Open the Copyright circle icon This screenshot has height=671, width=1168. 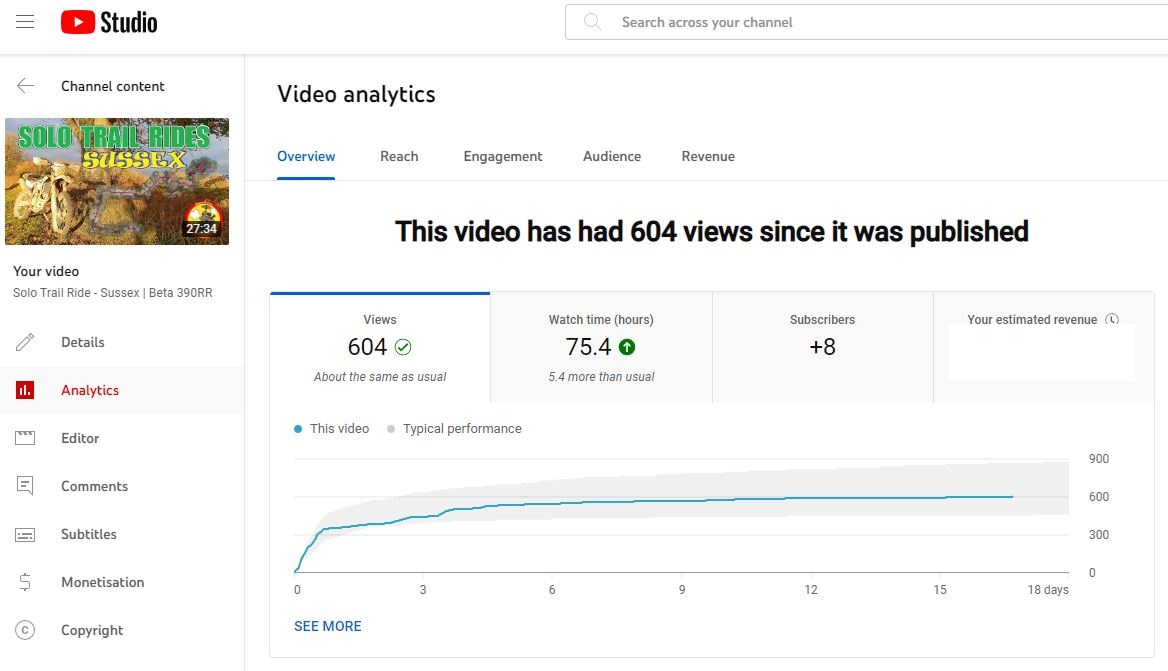pyautogui.click(x=25, y=630)
